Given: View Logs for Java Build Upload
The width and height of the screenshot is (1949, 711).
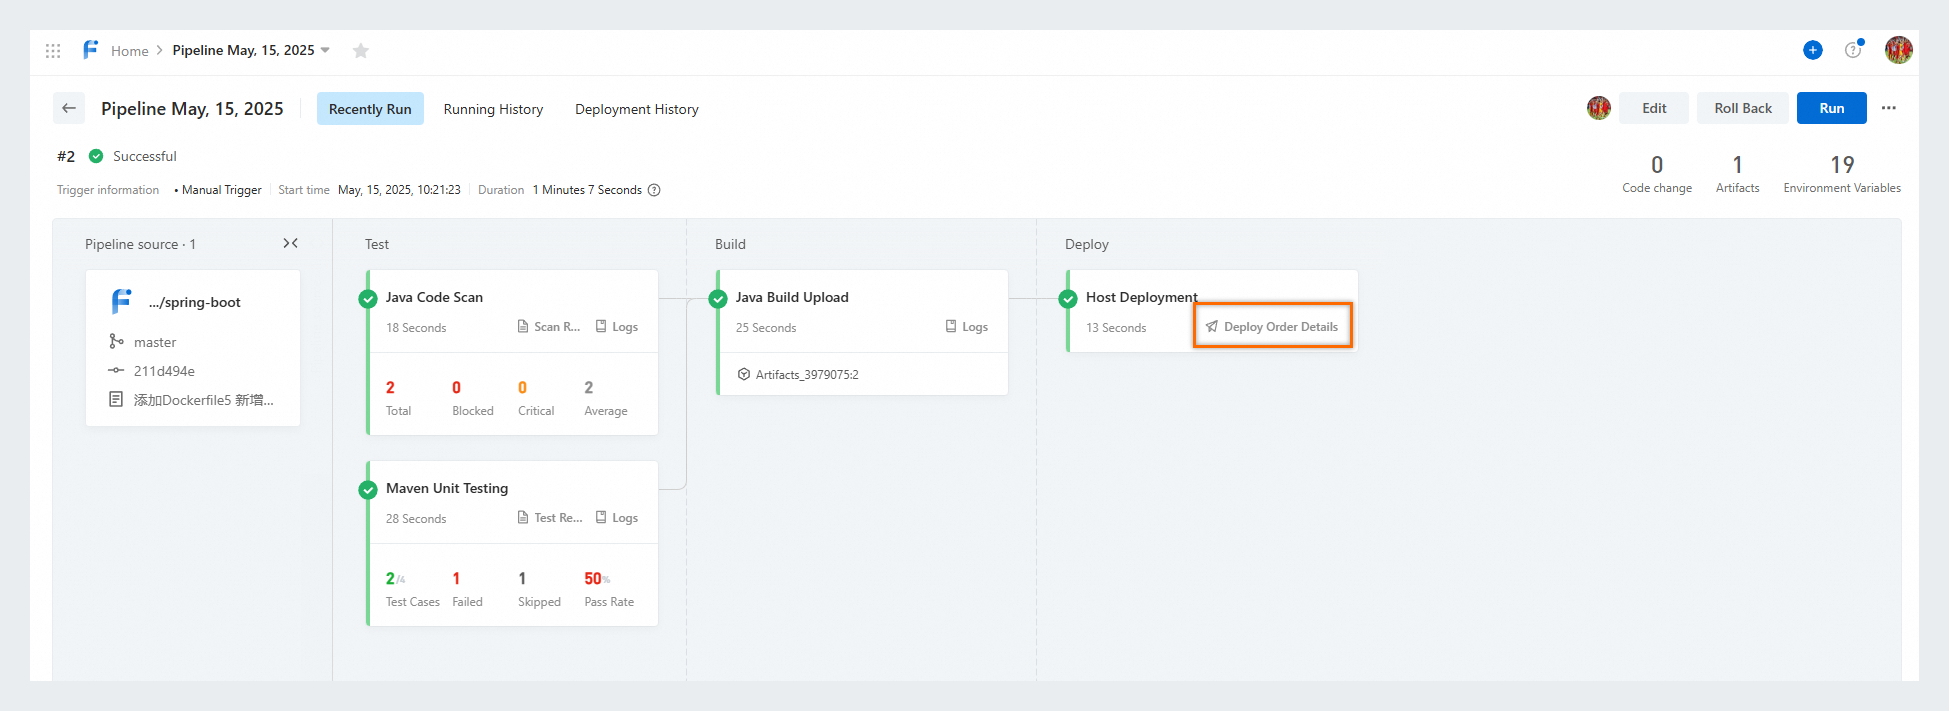Looking at the screenshot, I should [967, 327].
